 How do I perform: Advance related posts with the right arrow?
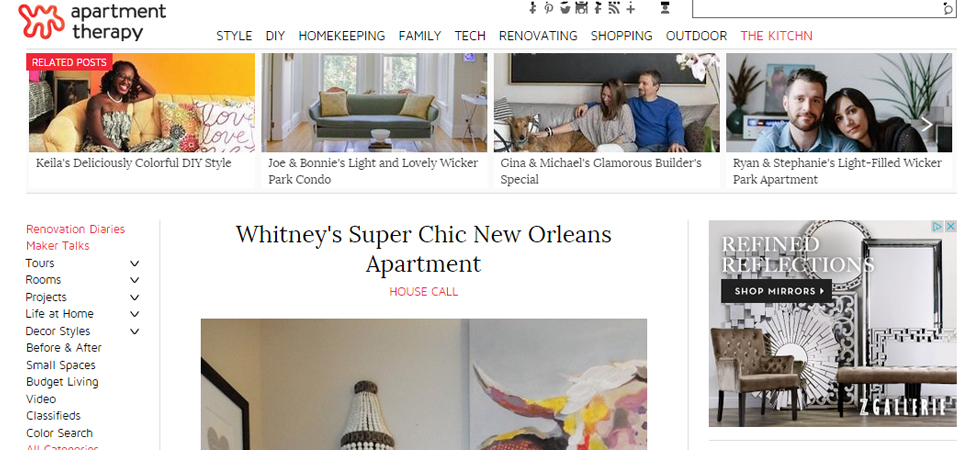[927, 125]
